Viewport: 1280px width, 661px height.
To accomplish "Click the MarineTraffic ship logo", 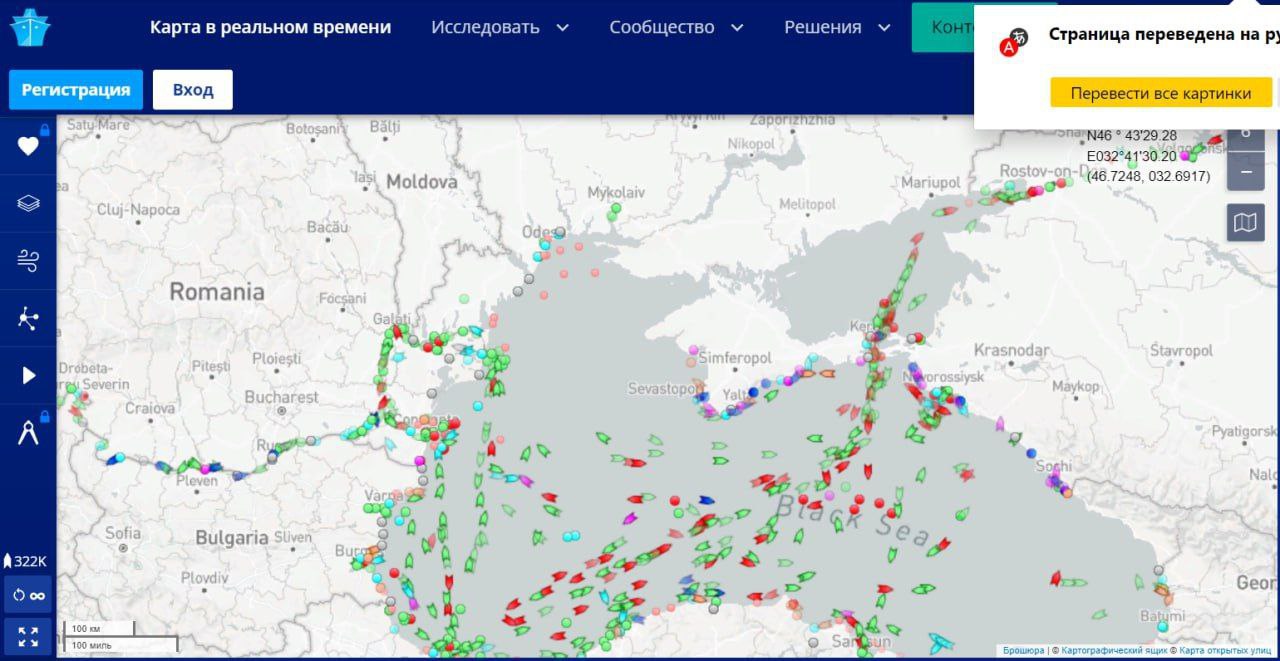I will 29,27.
